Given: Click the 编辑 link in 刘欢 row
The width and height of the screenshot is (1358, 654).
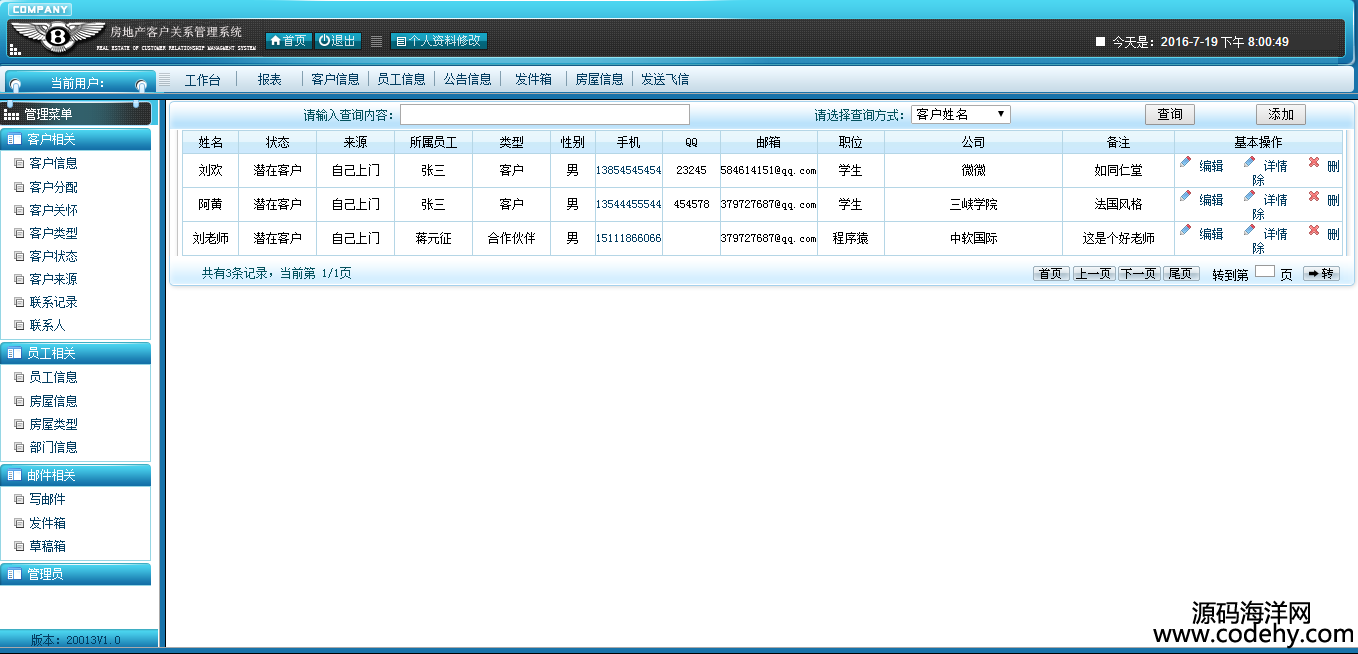Looking at the screenshot, I should coord(1211,166).
